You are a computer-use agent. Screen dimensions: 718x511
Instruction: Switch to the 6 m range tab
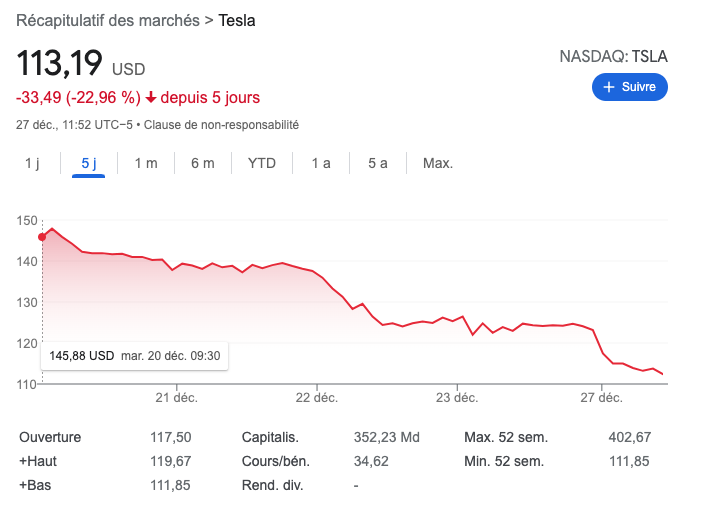203,163
